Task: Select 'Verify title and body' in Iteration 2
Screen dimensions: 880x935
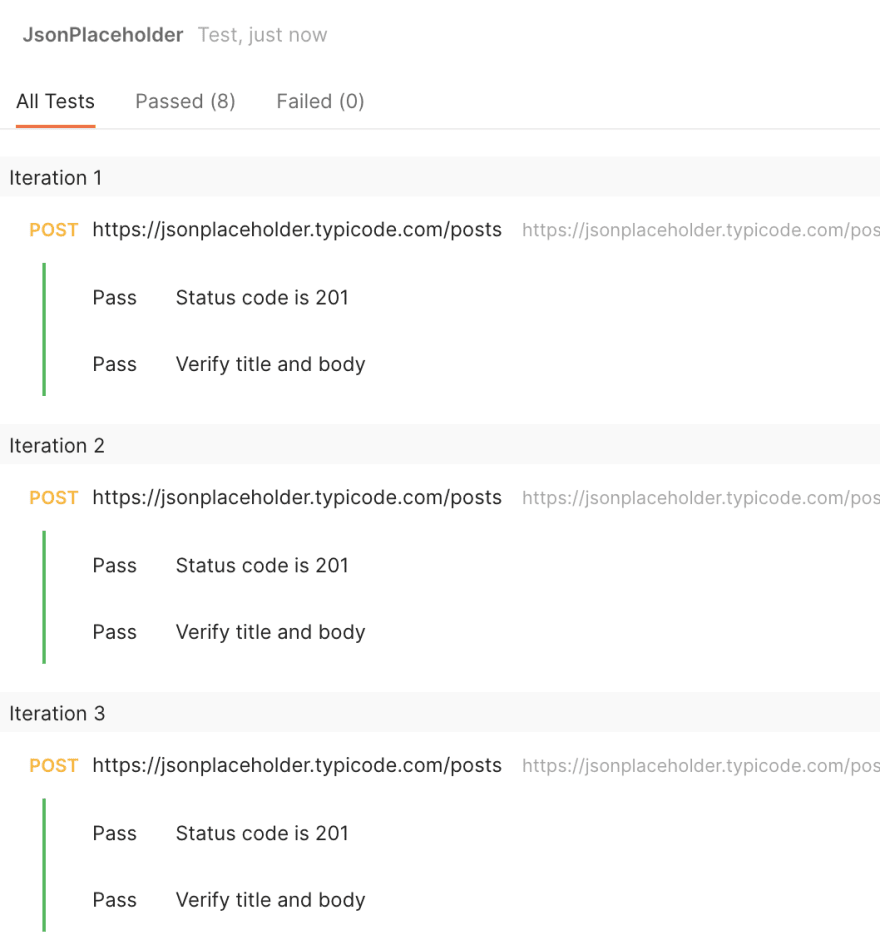Action: pos(270,632)
